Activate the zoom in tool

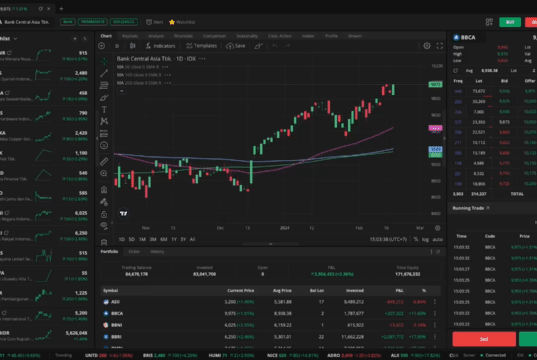click(x=104, y=174)
